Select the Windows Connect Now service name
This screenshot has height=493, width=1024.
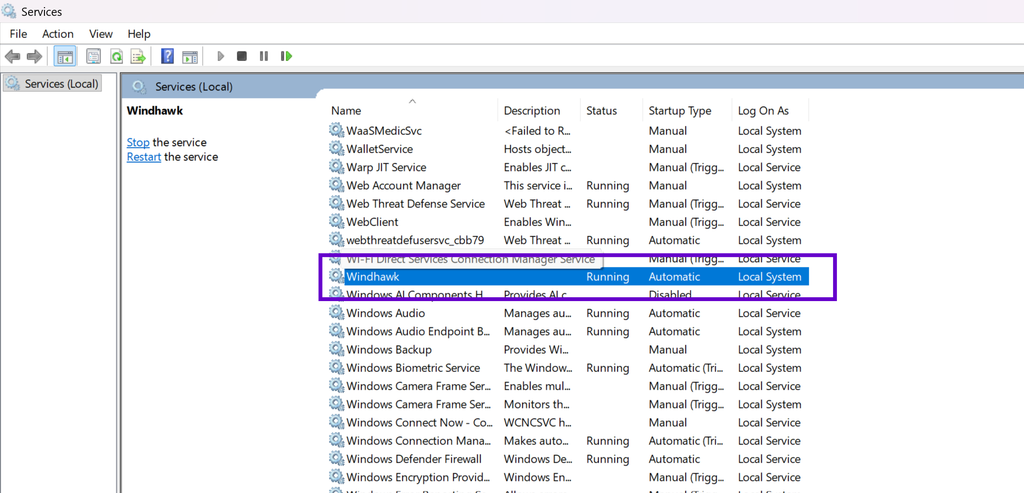click(419, 422)
